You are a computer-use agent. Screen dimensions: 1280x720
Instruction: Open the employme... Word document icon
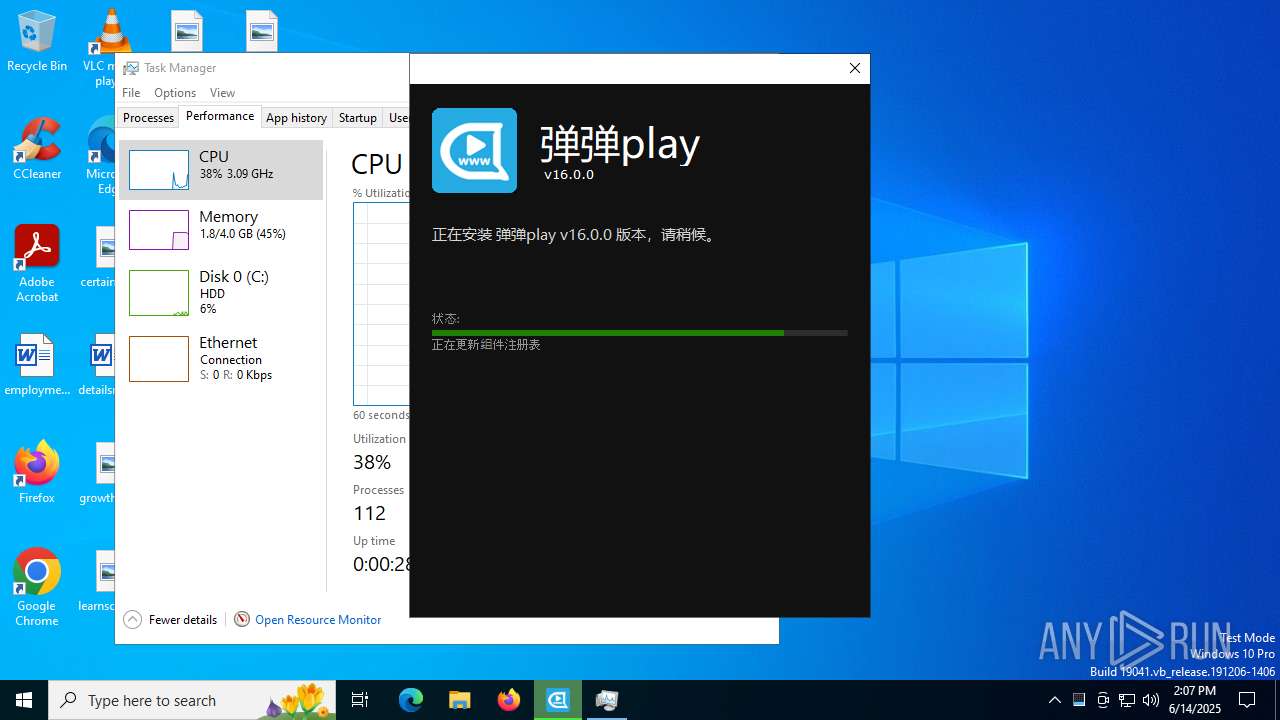[37, 366]
